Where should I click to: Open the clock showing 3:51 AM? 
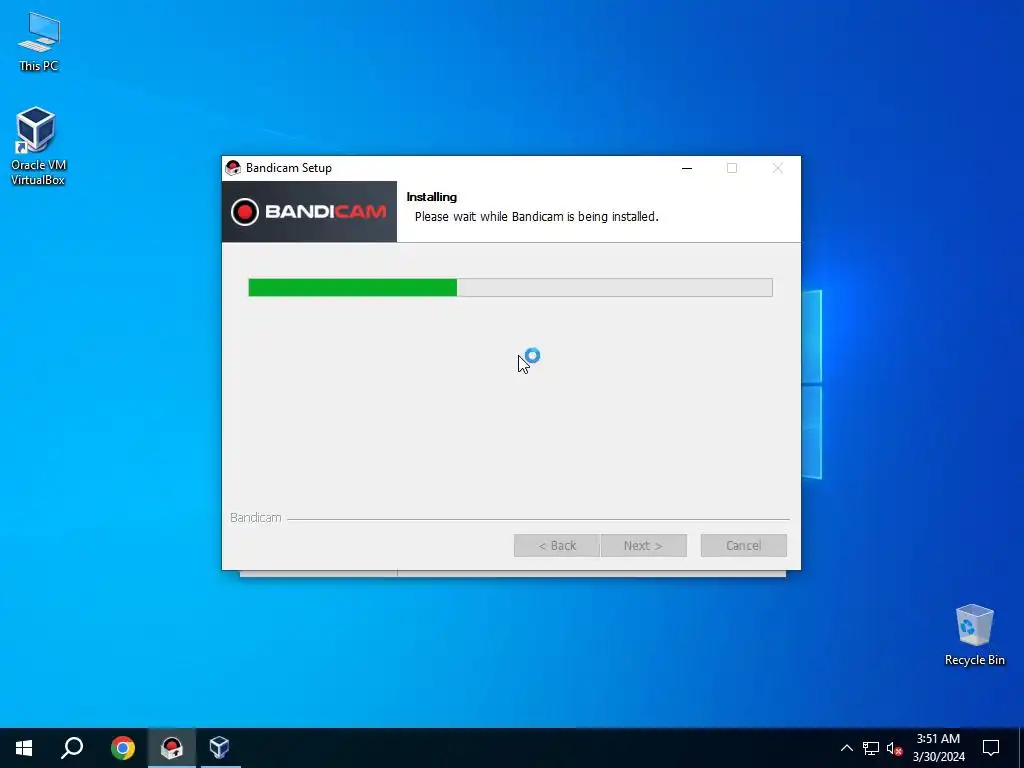(938, 748)
